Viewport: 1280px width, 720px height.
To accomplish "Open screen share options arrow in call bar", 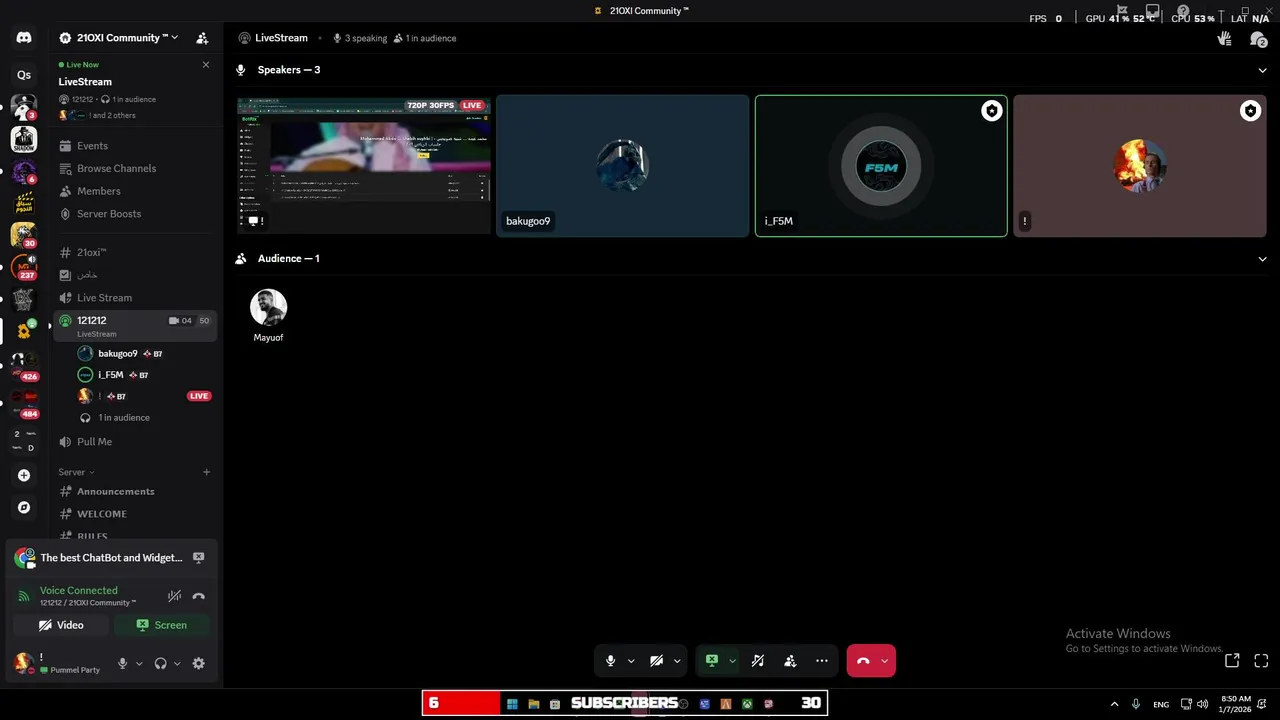I will coord(732,661).
